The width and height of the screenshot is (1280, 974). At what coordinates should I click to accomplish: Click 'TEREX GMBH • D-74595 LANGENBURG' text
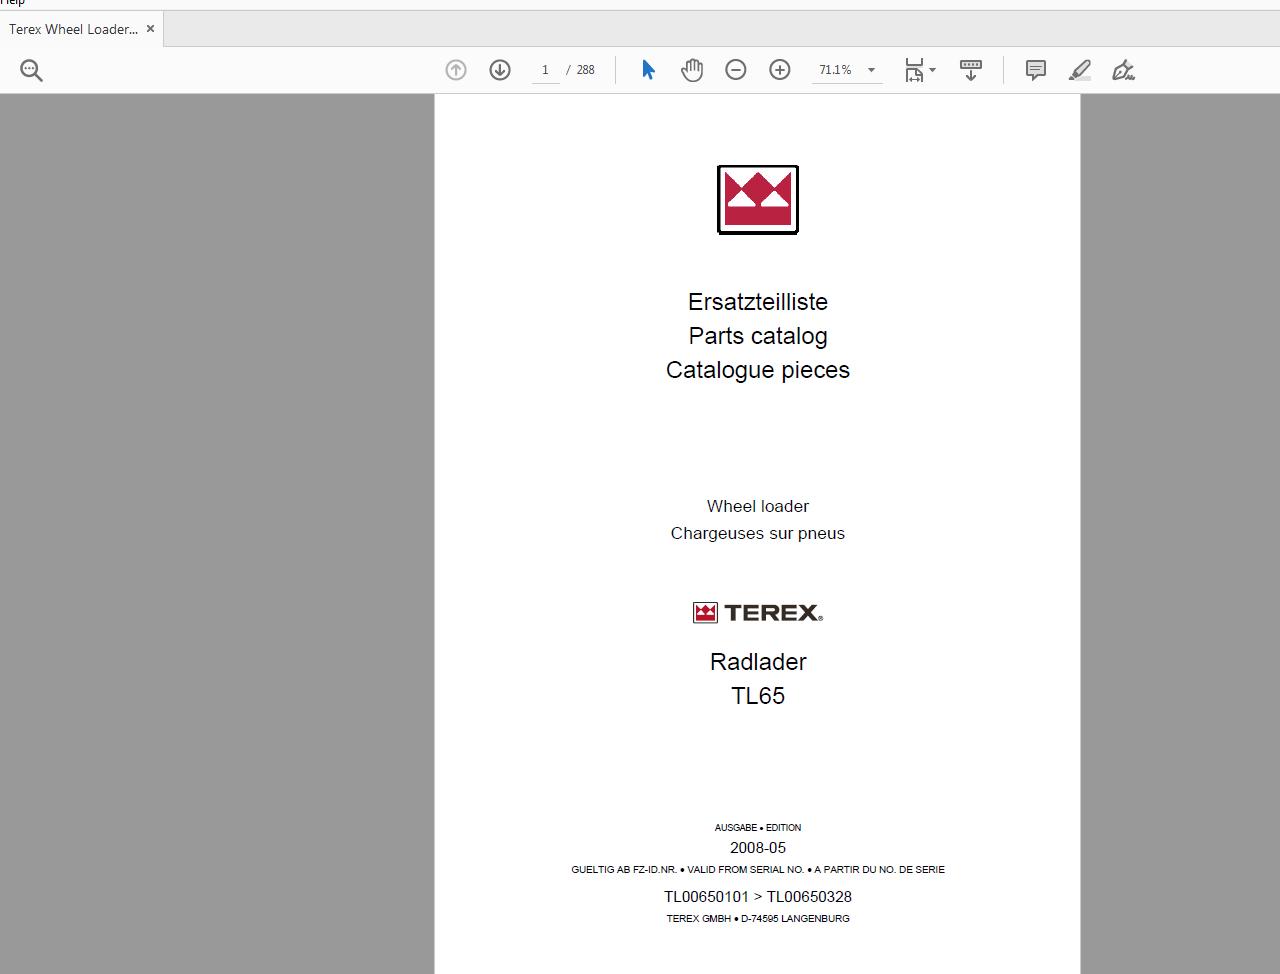pos(758,919)
